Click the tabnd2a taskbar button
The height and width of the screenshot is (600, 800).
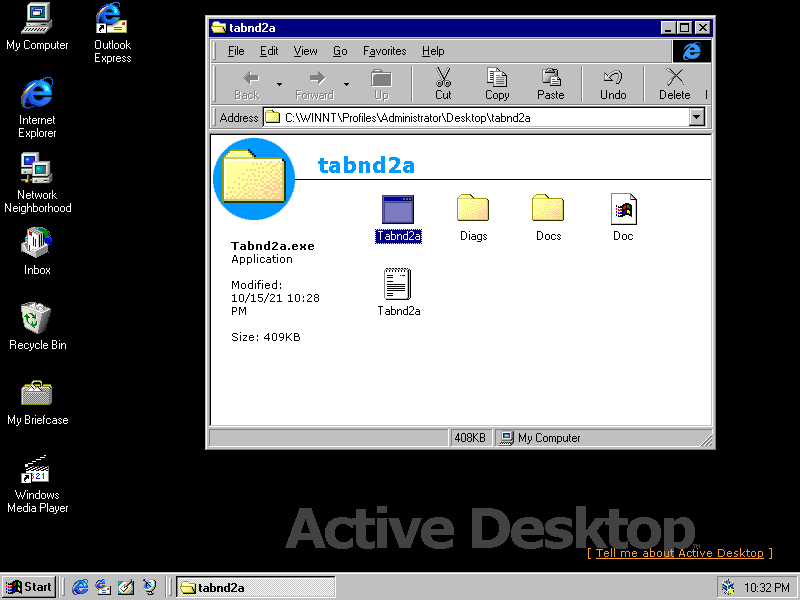click(256, 587)
